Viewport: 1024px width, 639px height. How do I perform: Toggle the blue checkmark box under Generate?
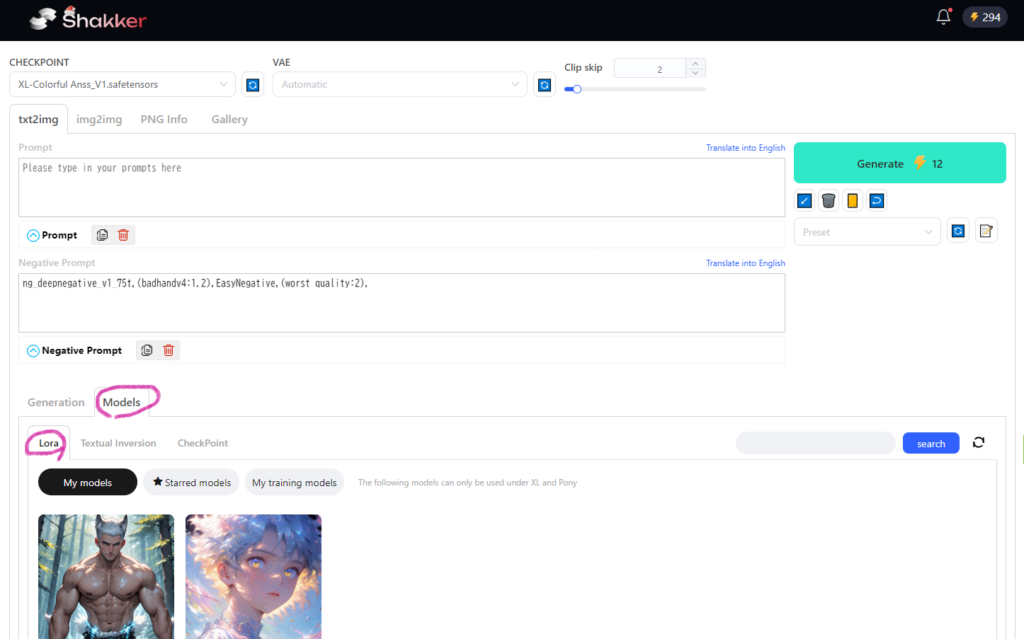pos(804,201)
